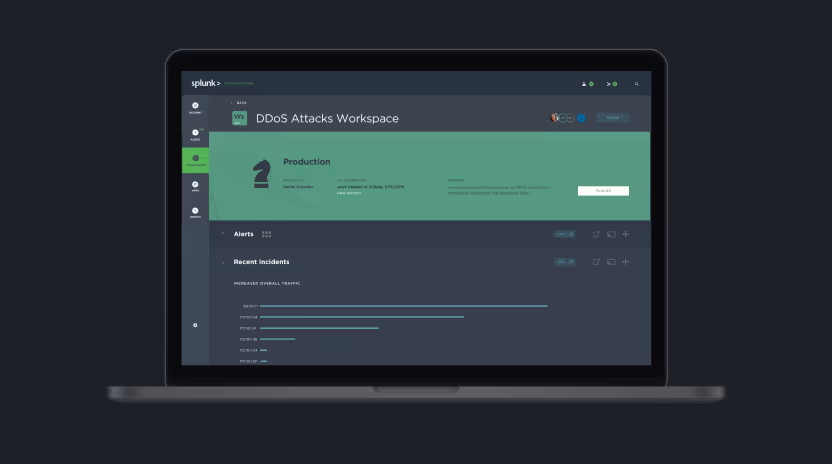
Task: Click the blue circle avatar in the header
Action: tap(581, 118)
